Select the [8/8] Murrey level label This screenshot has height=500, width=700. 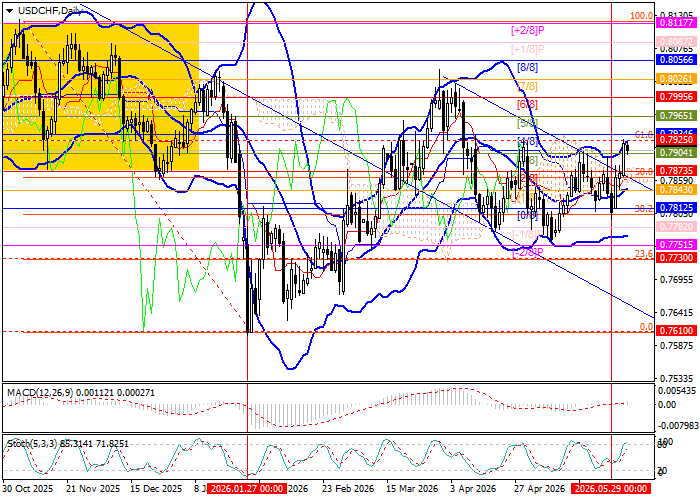coord(527,67)
